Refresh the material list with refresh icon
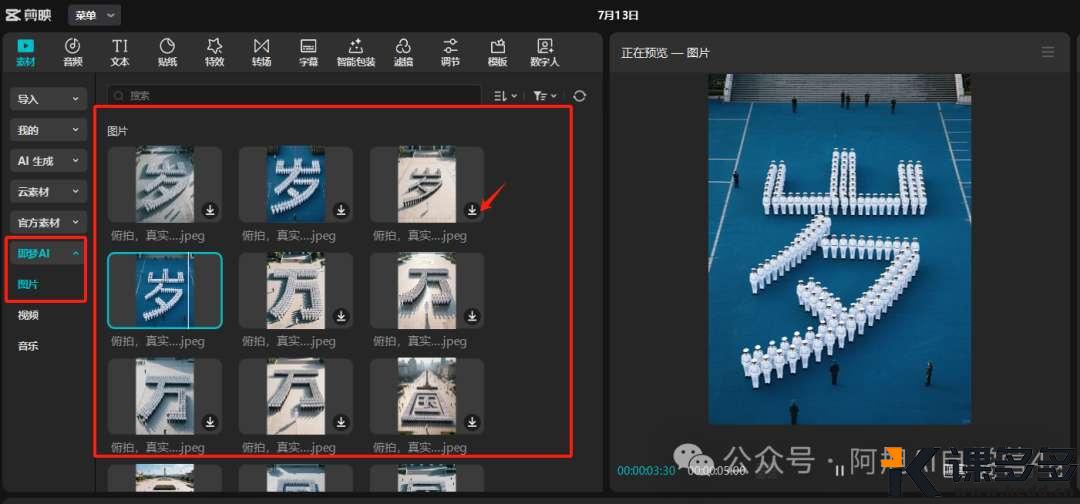The image size is (1080, 504). [x=579, y=96]
